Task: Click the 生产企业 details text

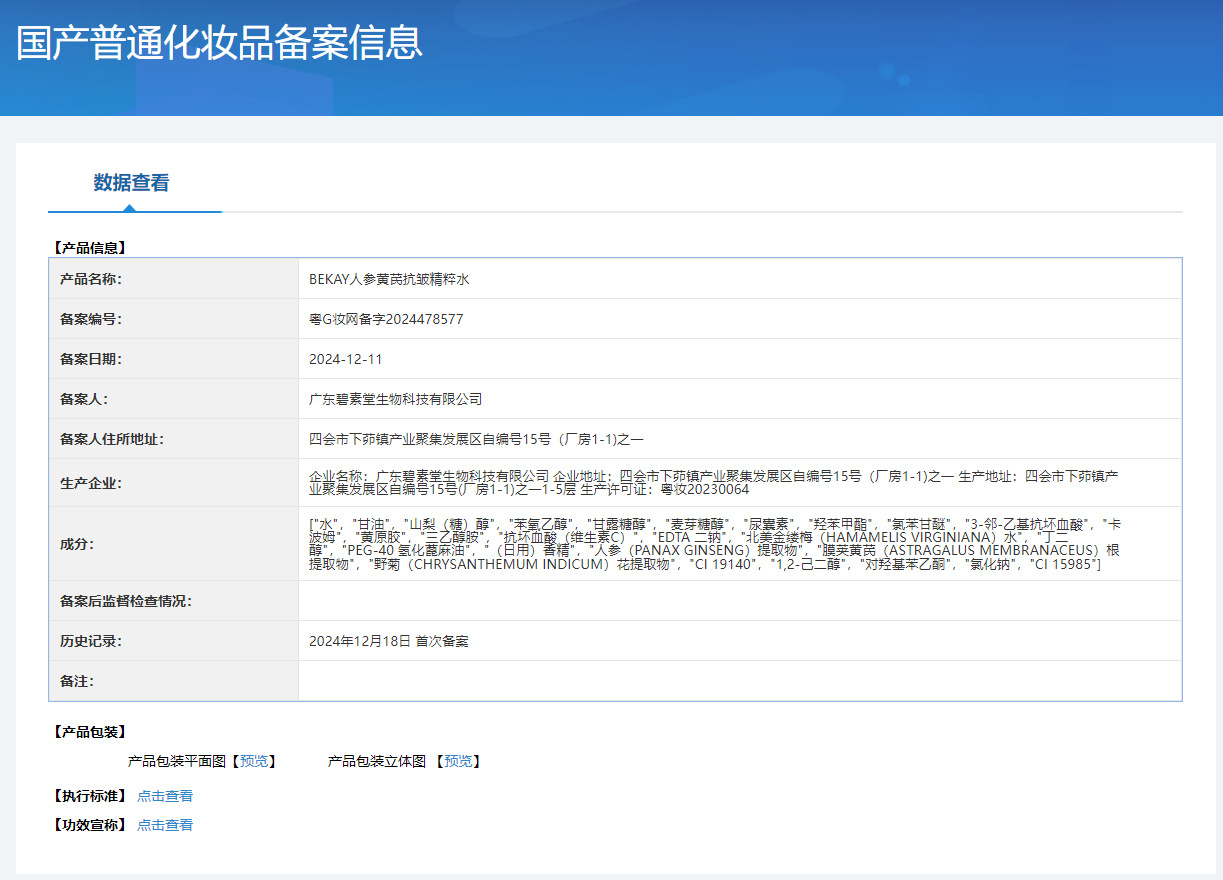Action: click(713, 483)
